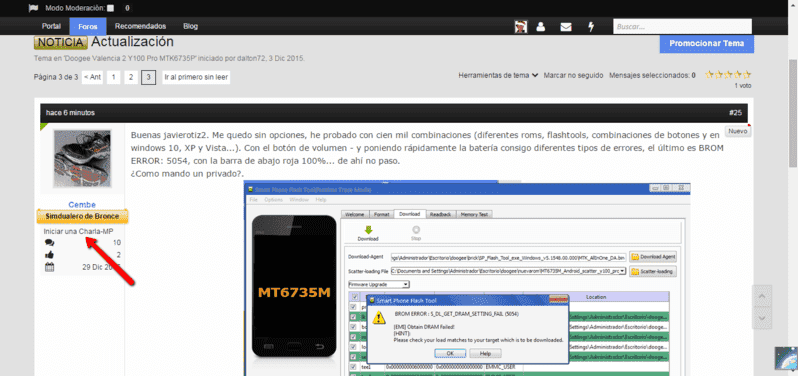
Task: Open the Foros tab
Action: point(88,26)
